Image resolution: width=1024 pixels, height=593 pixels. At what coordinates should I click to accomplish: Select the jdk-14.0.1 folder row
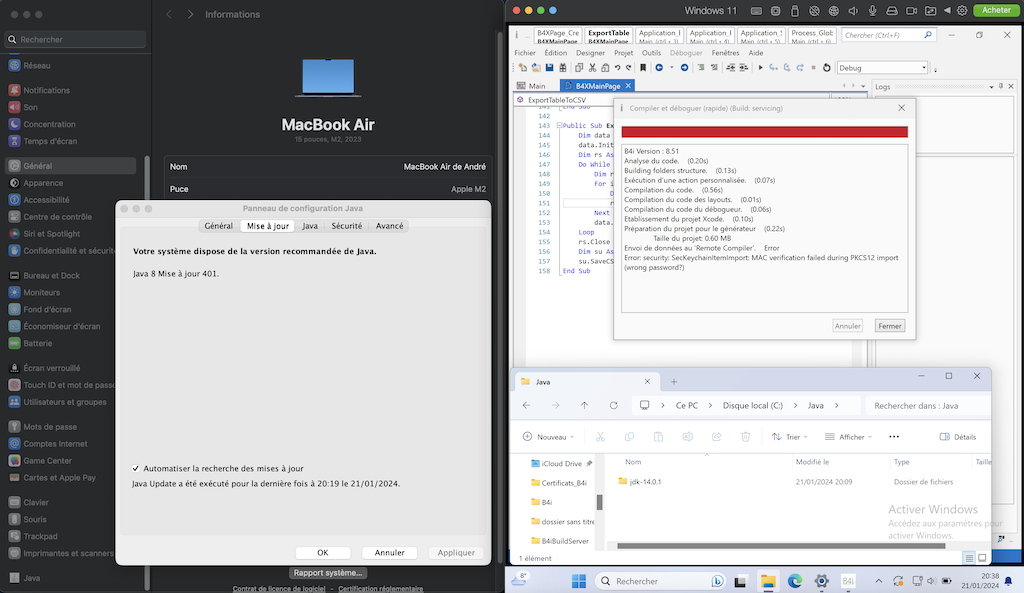coord(803,482)
